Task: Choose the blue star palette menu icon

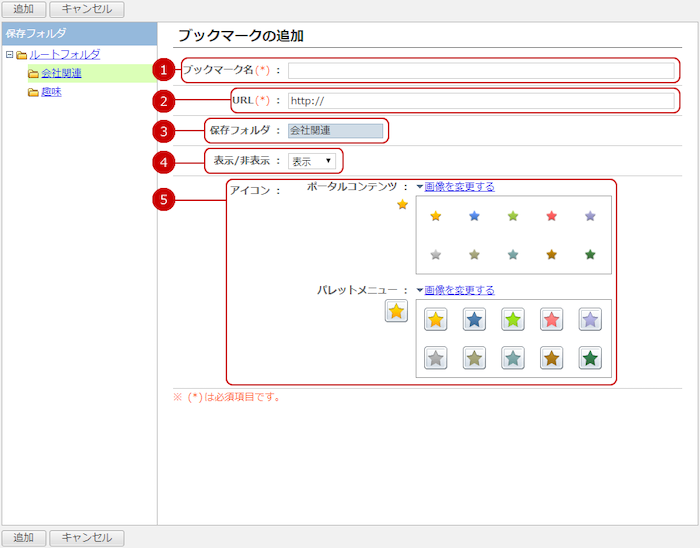Action: [474, 320]
